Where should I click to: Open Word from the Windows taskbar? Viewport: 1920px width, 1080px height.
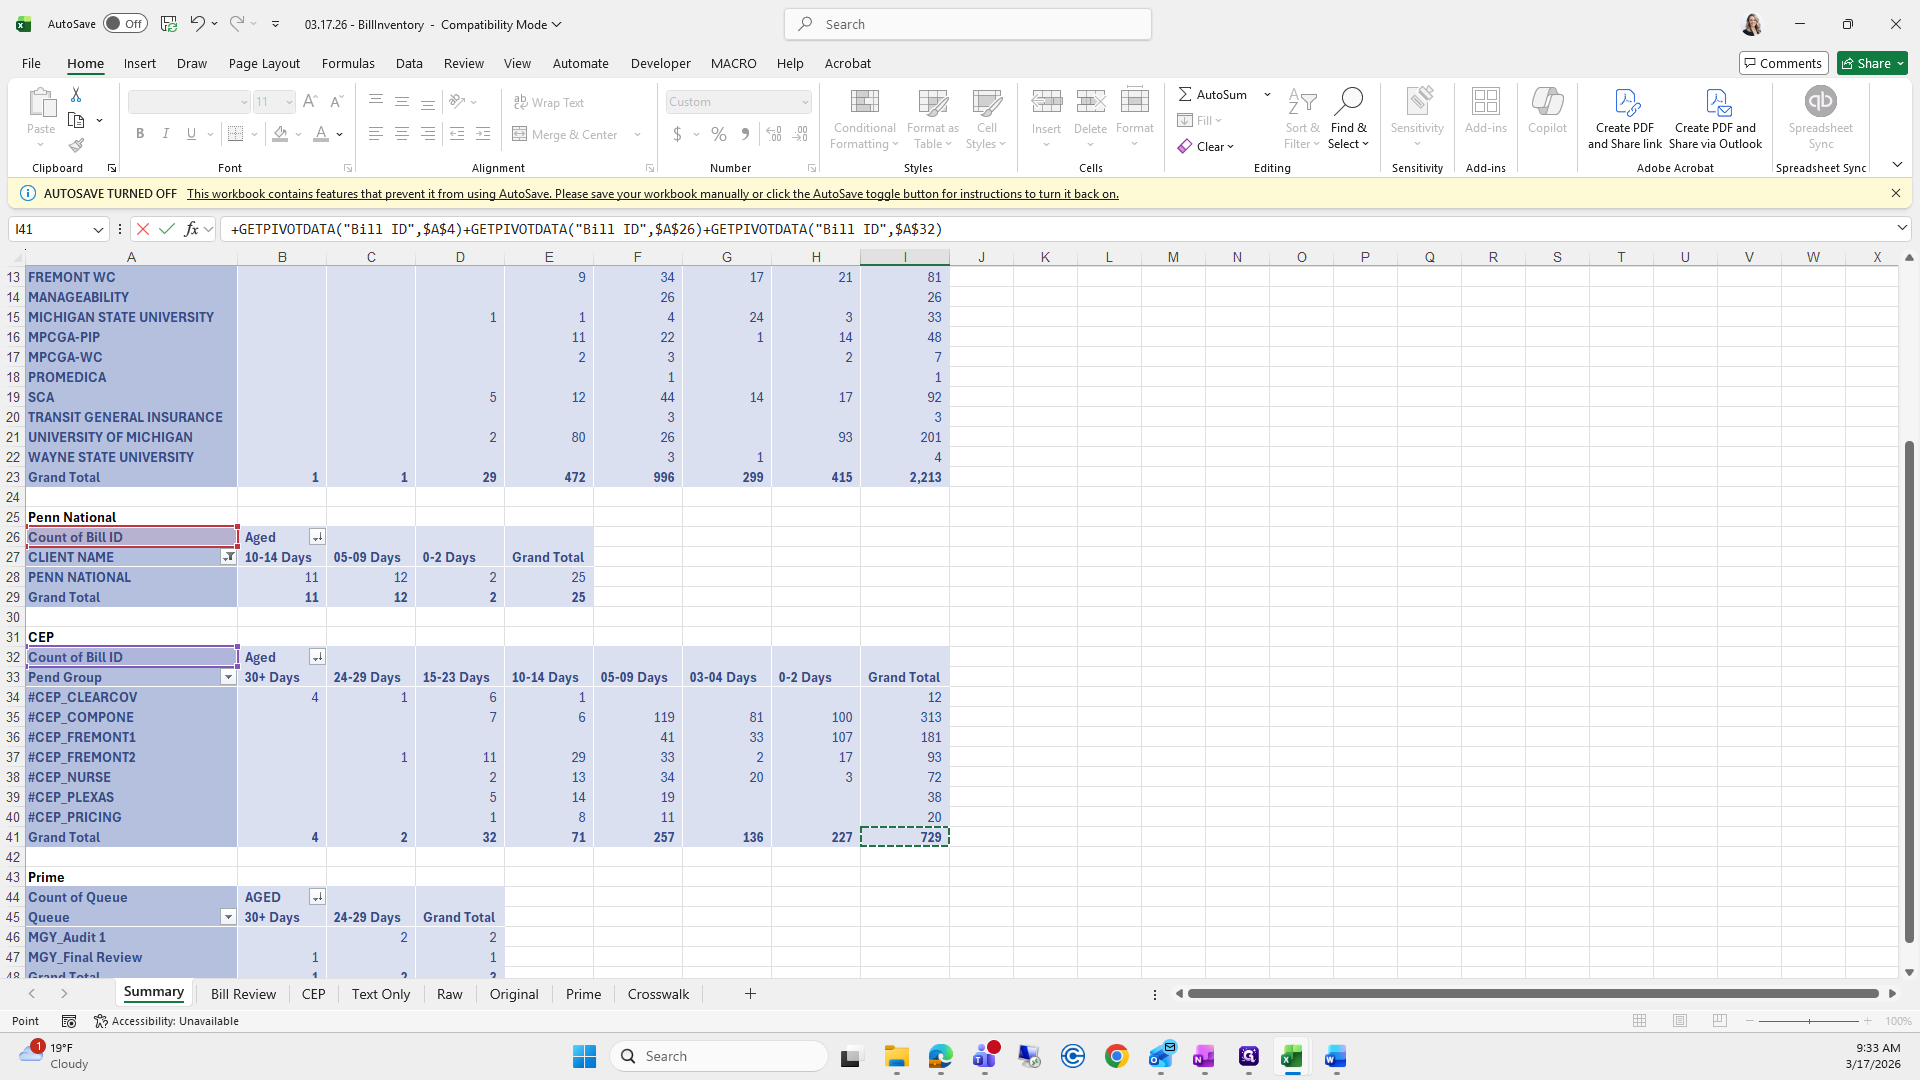[1335, 1056]
